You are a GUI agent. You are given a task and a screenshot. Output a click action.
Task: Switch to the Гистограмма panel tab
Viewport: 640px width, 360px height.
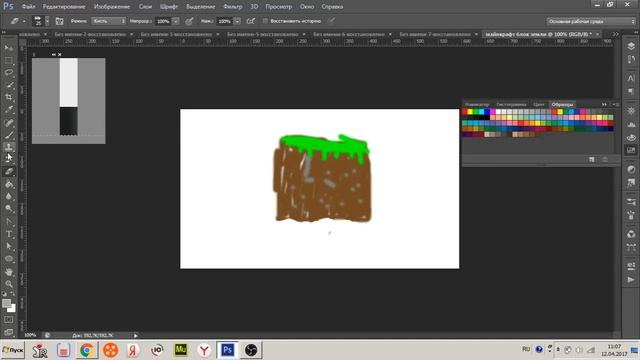(511, 104)
